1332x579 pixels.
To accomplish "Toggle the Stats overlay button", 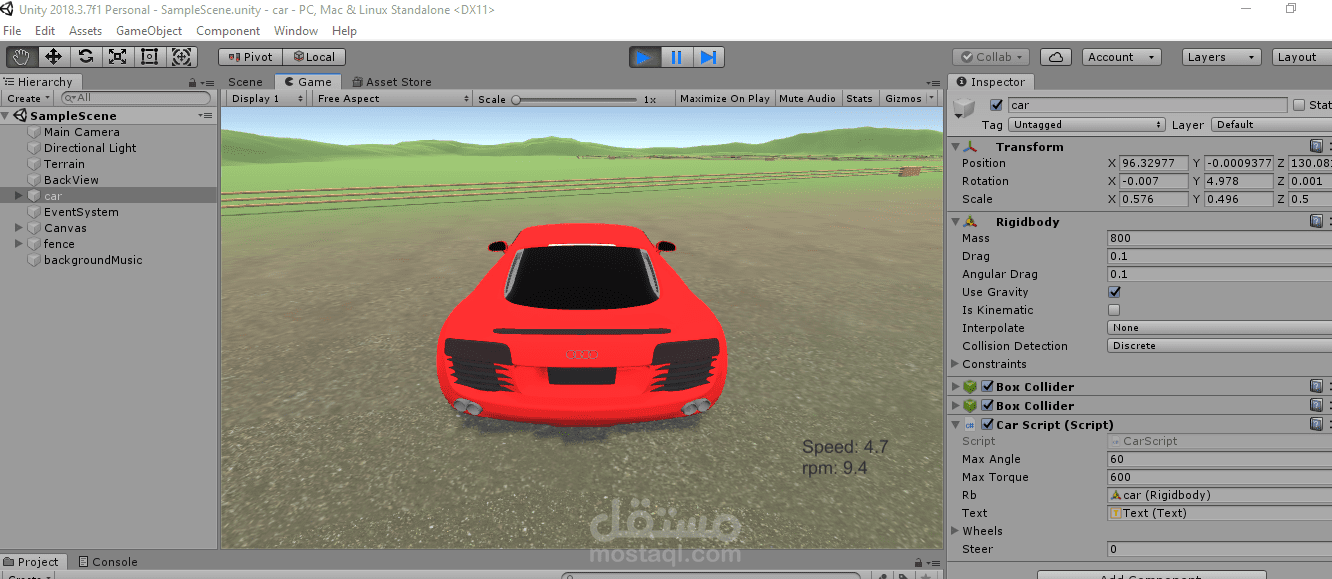I will (x=859, y=99).
